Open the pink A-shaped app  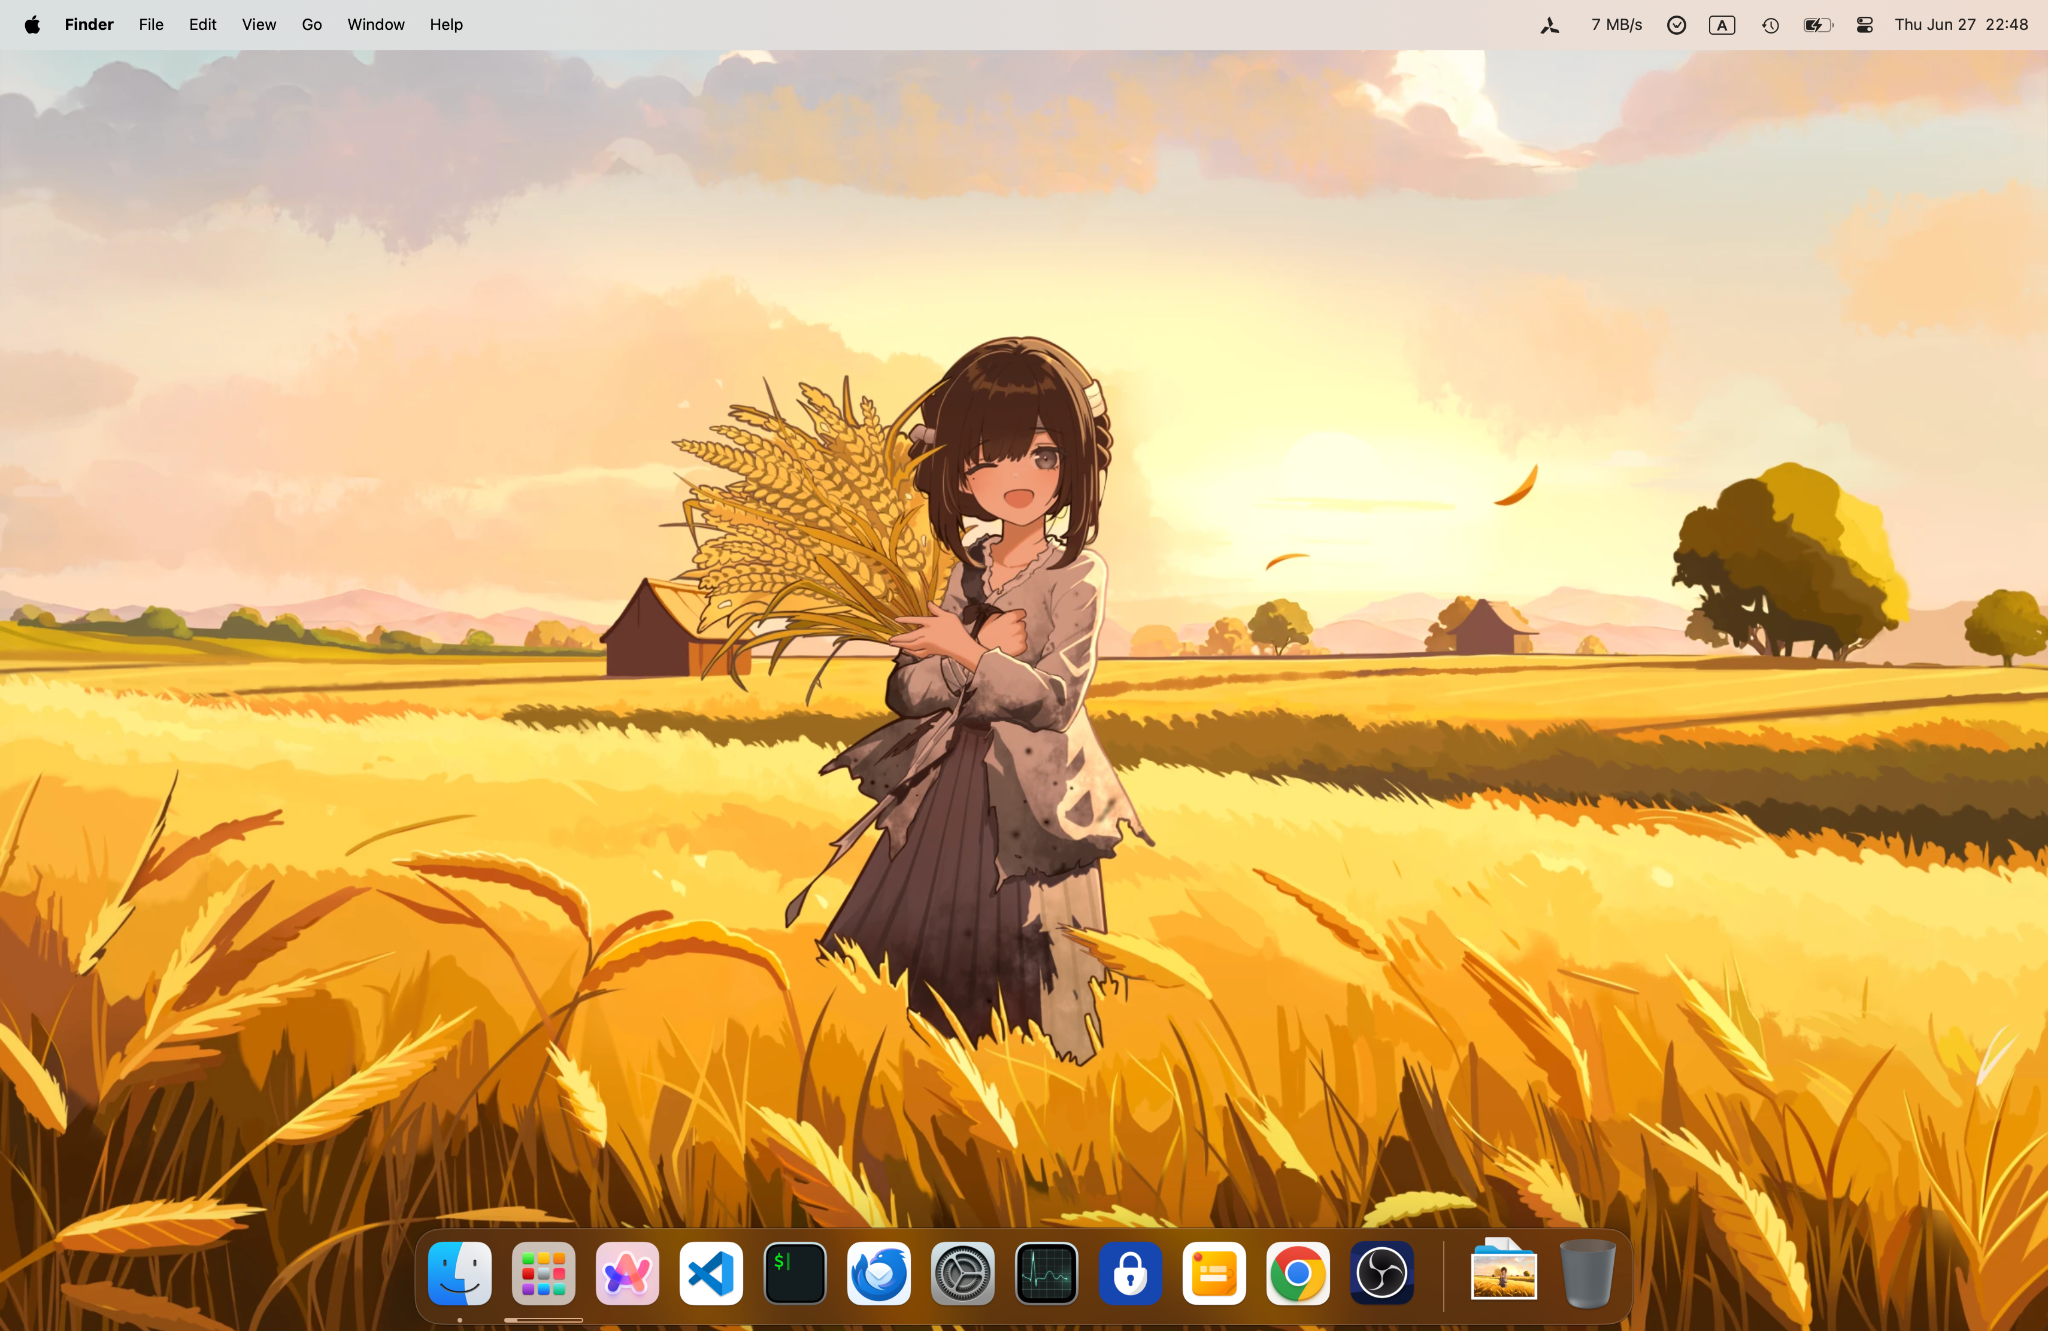tap(626, 1273)
